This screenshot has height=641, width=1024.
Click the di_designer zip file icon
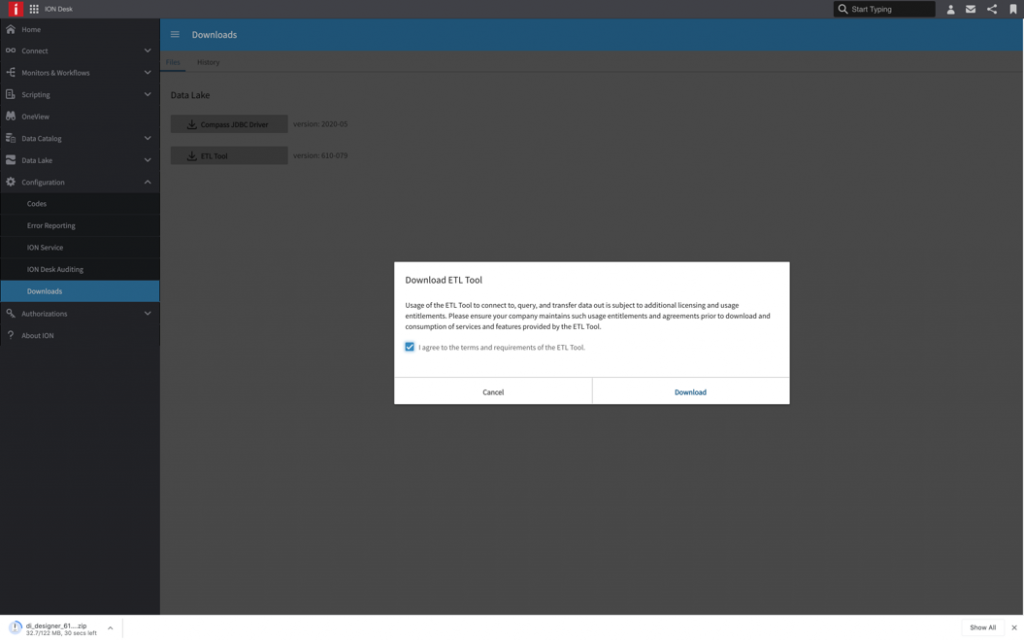[15, 628]
